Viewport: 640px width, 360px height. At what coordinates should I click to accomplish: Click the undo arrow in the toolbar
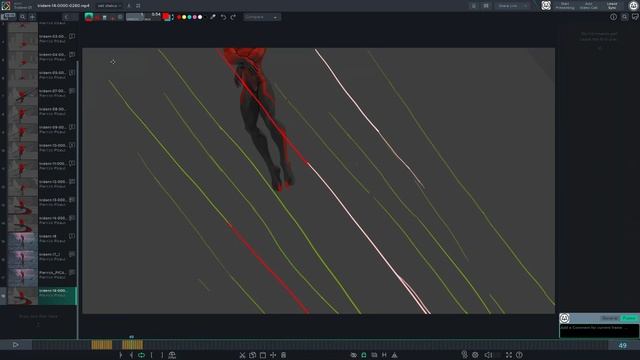pyautogui.click(x=224, y=17)
